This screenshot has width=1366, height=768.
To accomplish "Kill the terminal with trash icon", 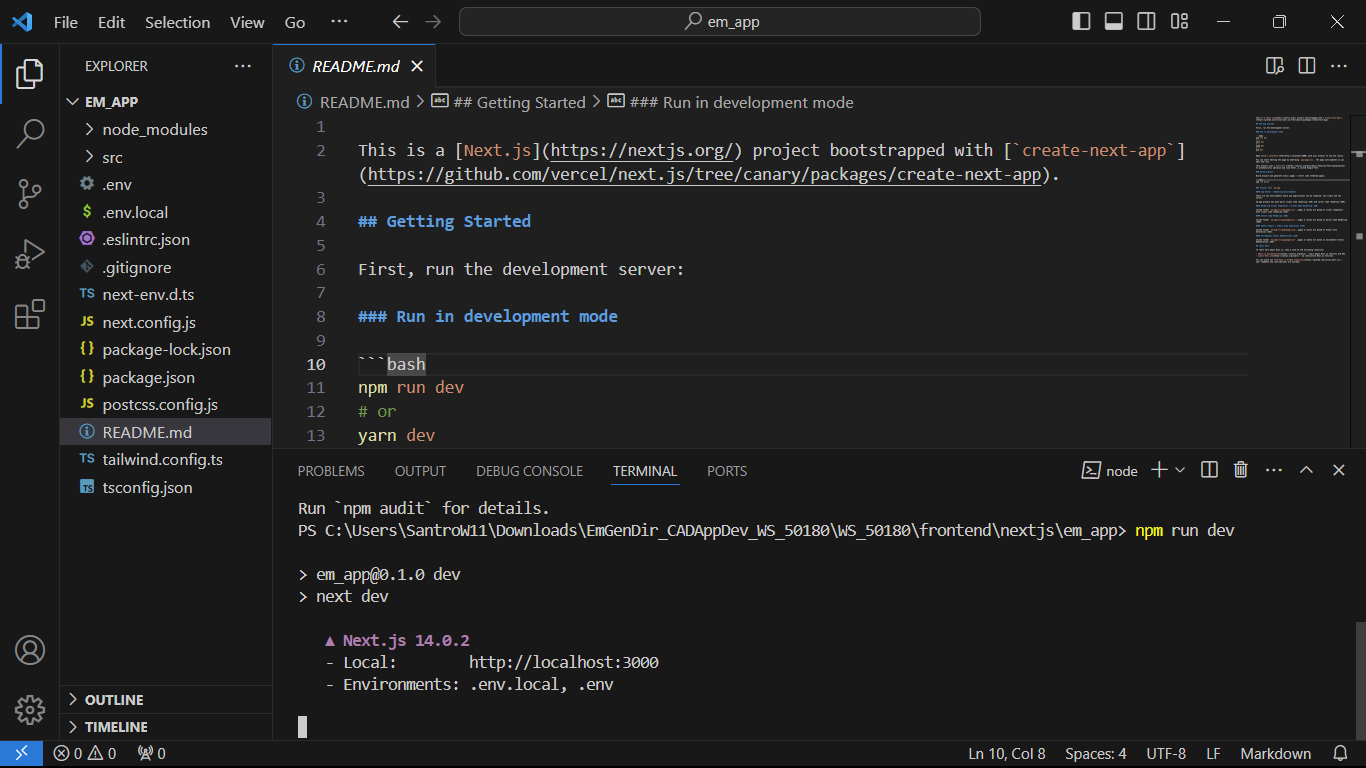I will (1240, 470).
